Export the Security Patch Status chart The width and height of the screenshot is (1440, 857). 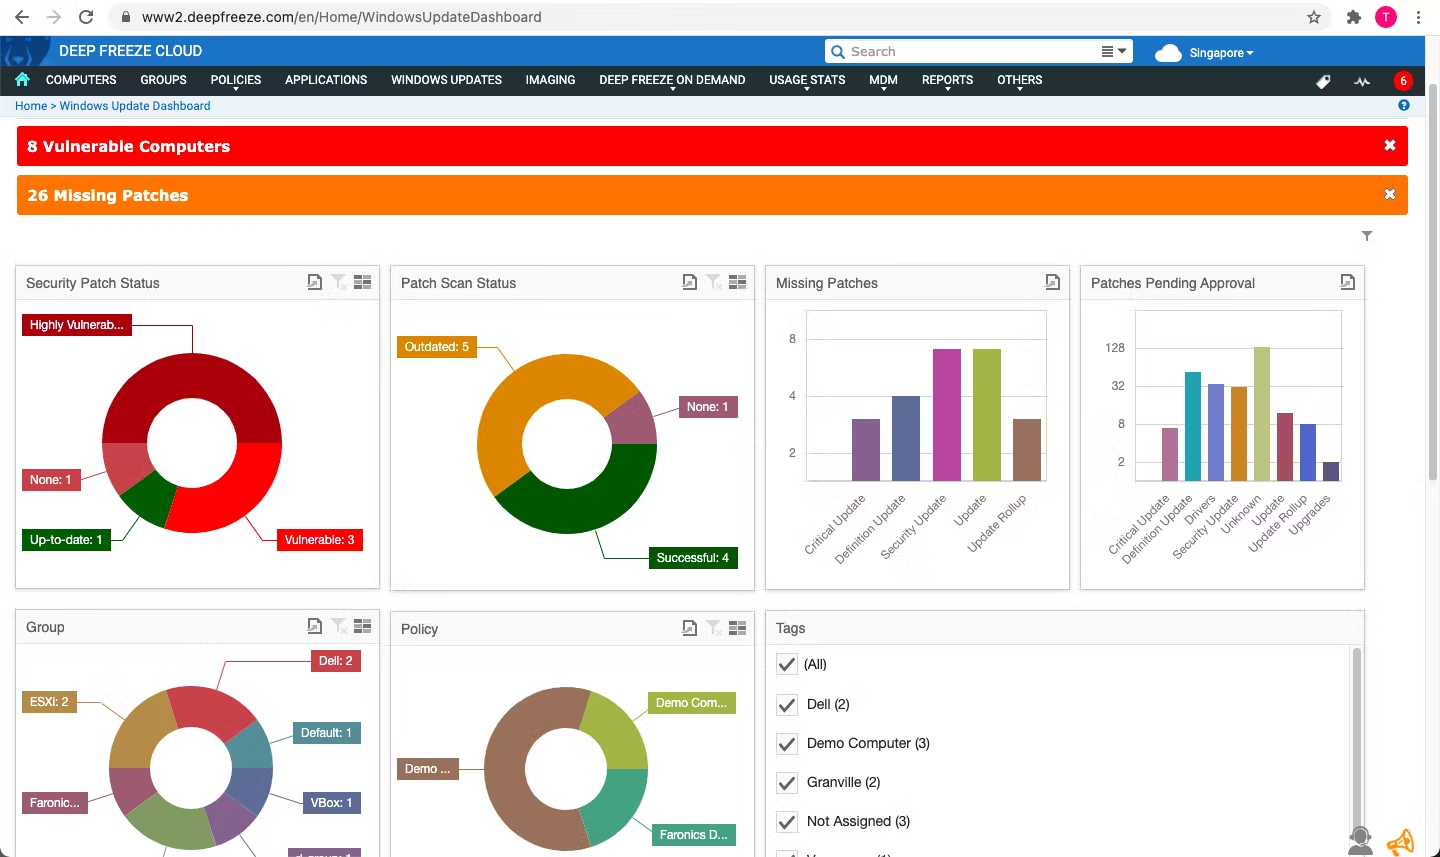(315, 282)
